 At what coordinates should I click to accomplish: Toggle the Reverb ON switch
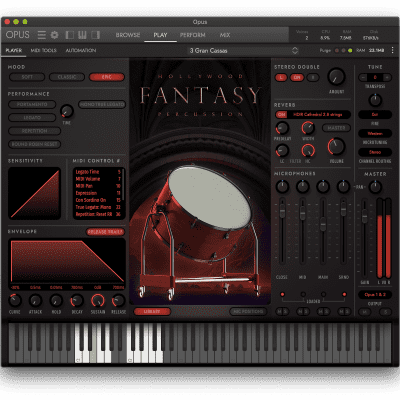[x=281, y=114]
